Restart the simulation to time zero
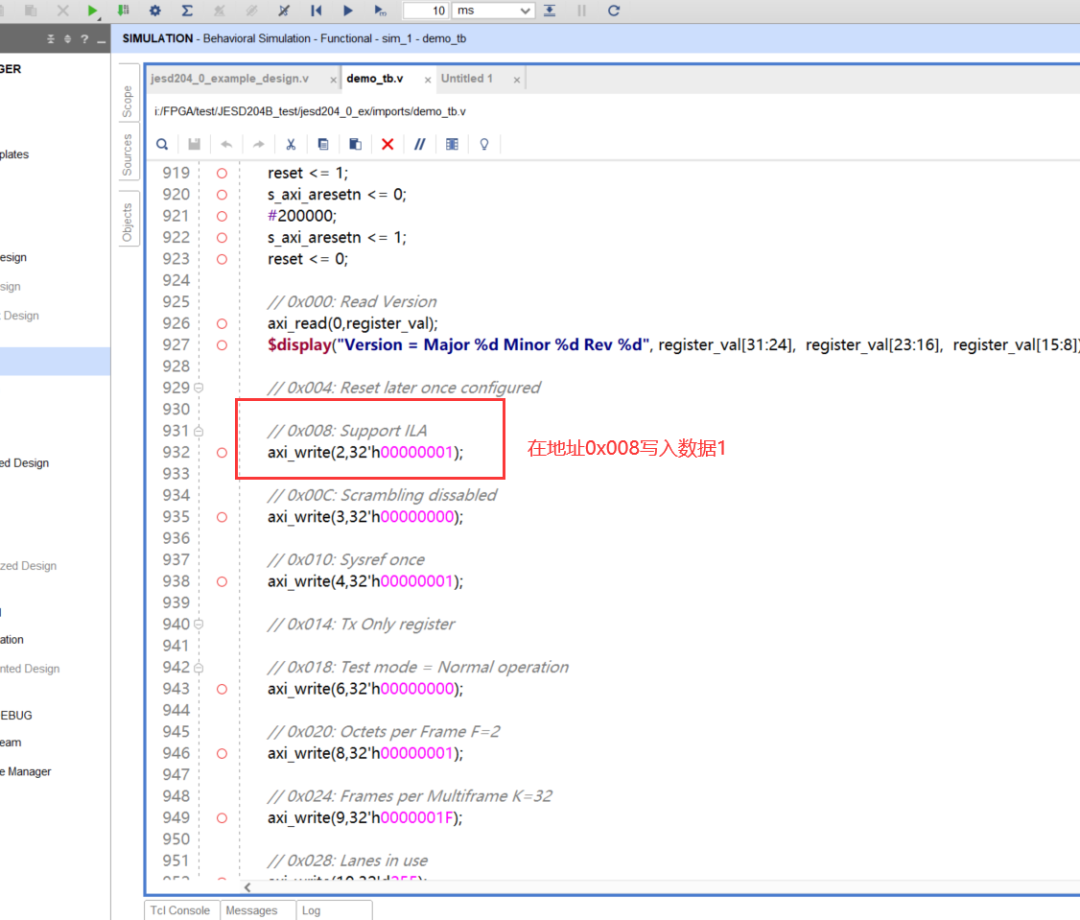 point(316,10)
